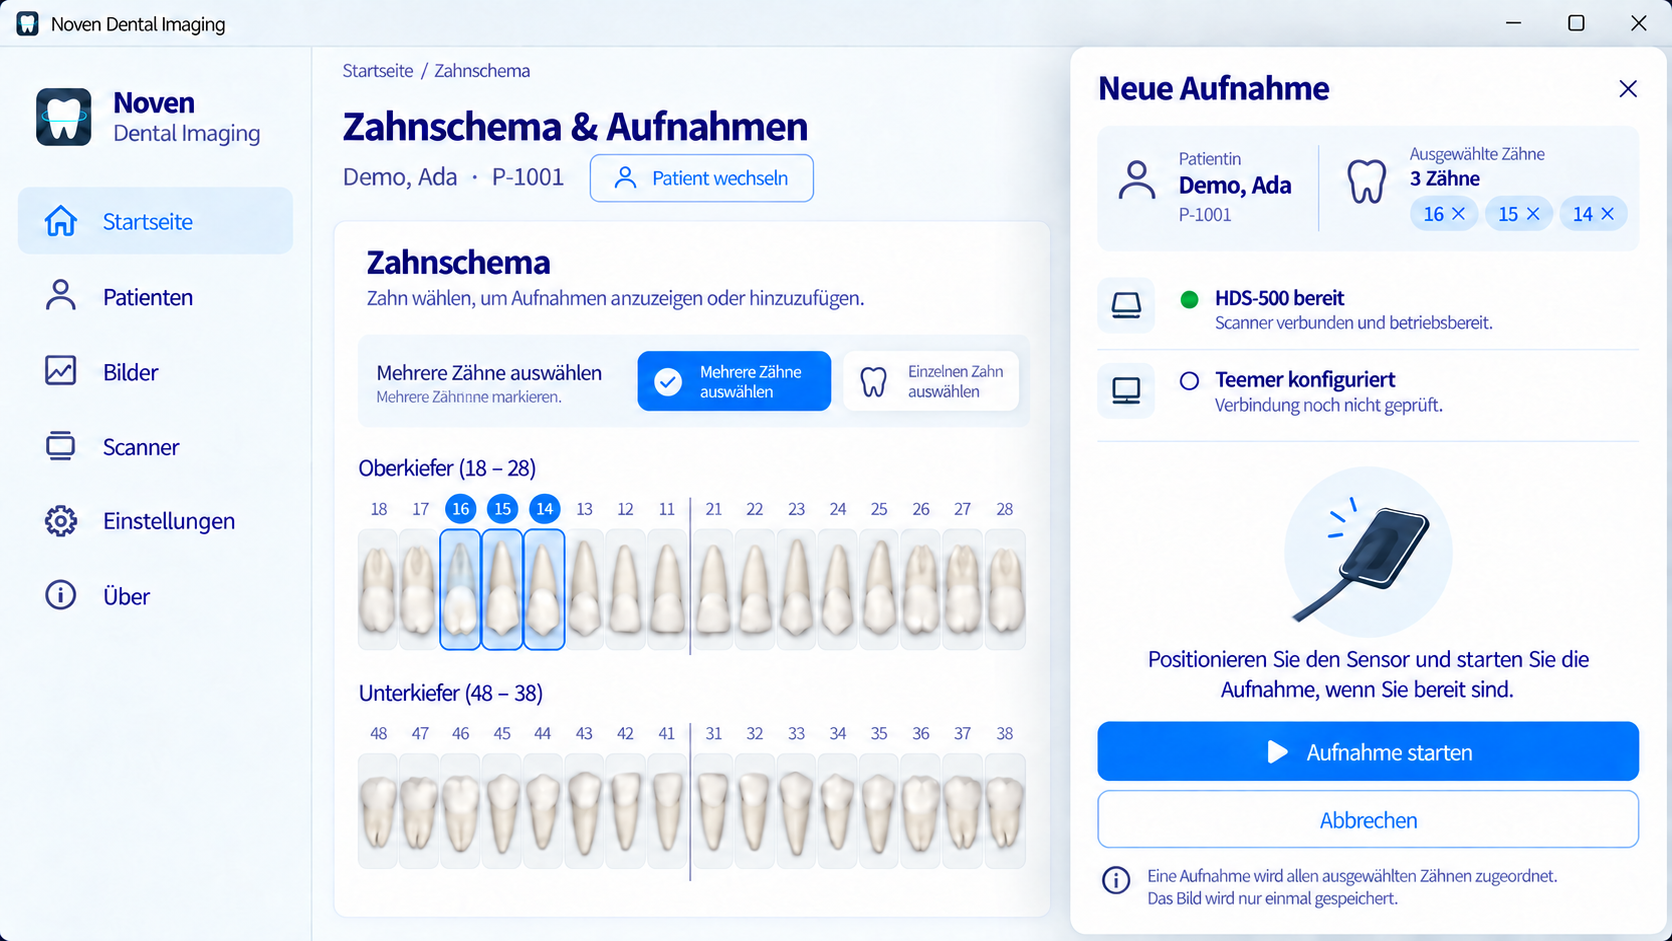
Task: Click tooth number 18 label in Oberkiefer
Action: click(379, 509)
